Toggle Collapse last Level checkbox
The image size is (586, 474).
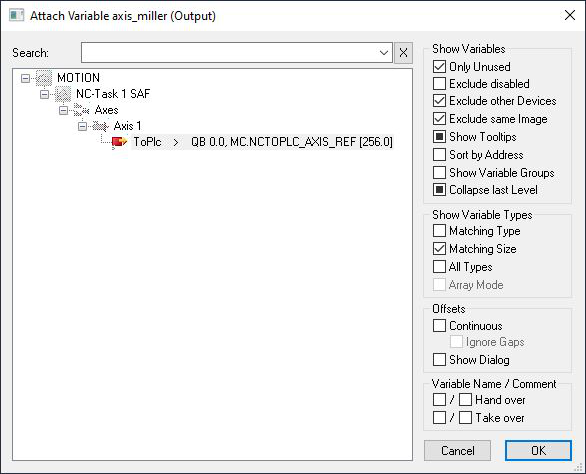pyautogui.click(x=439, y=190)
